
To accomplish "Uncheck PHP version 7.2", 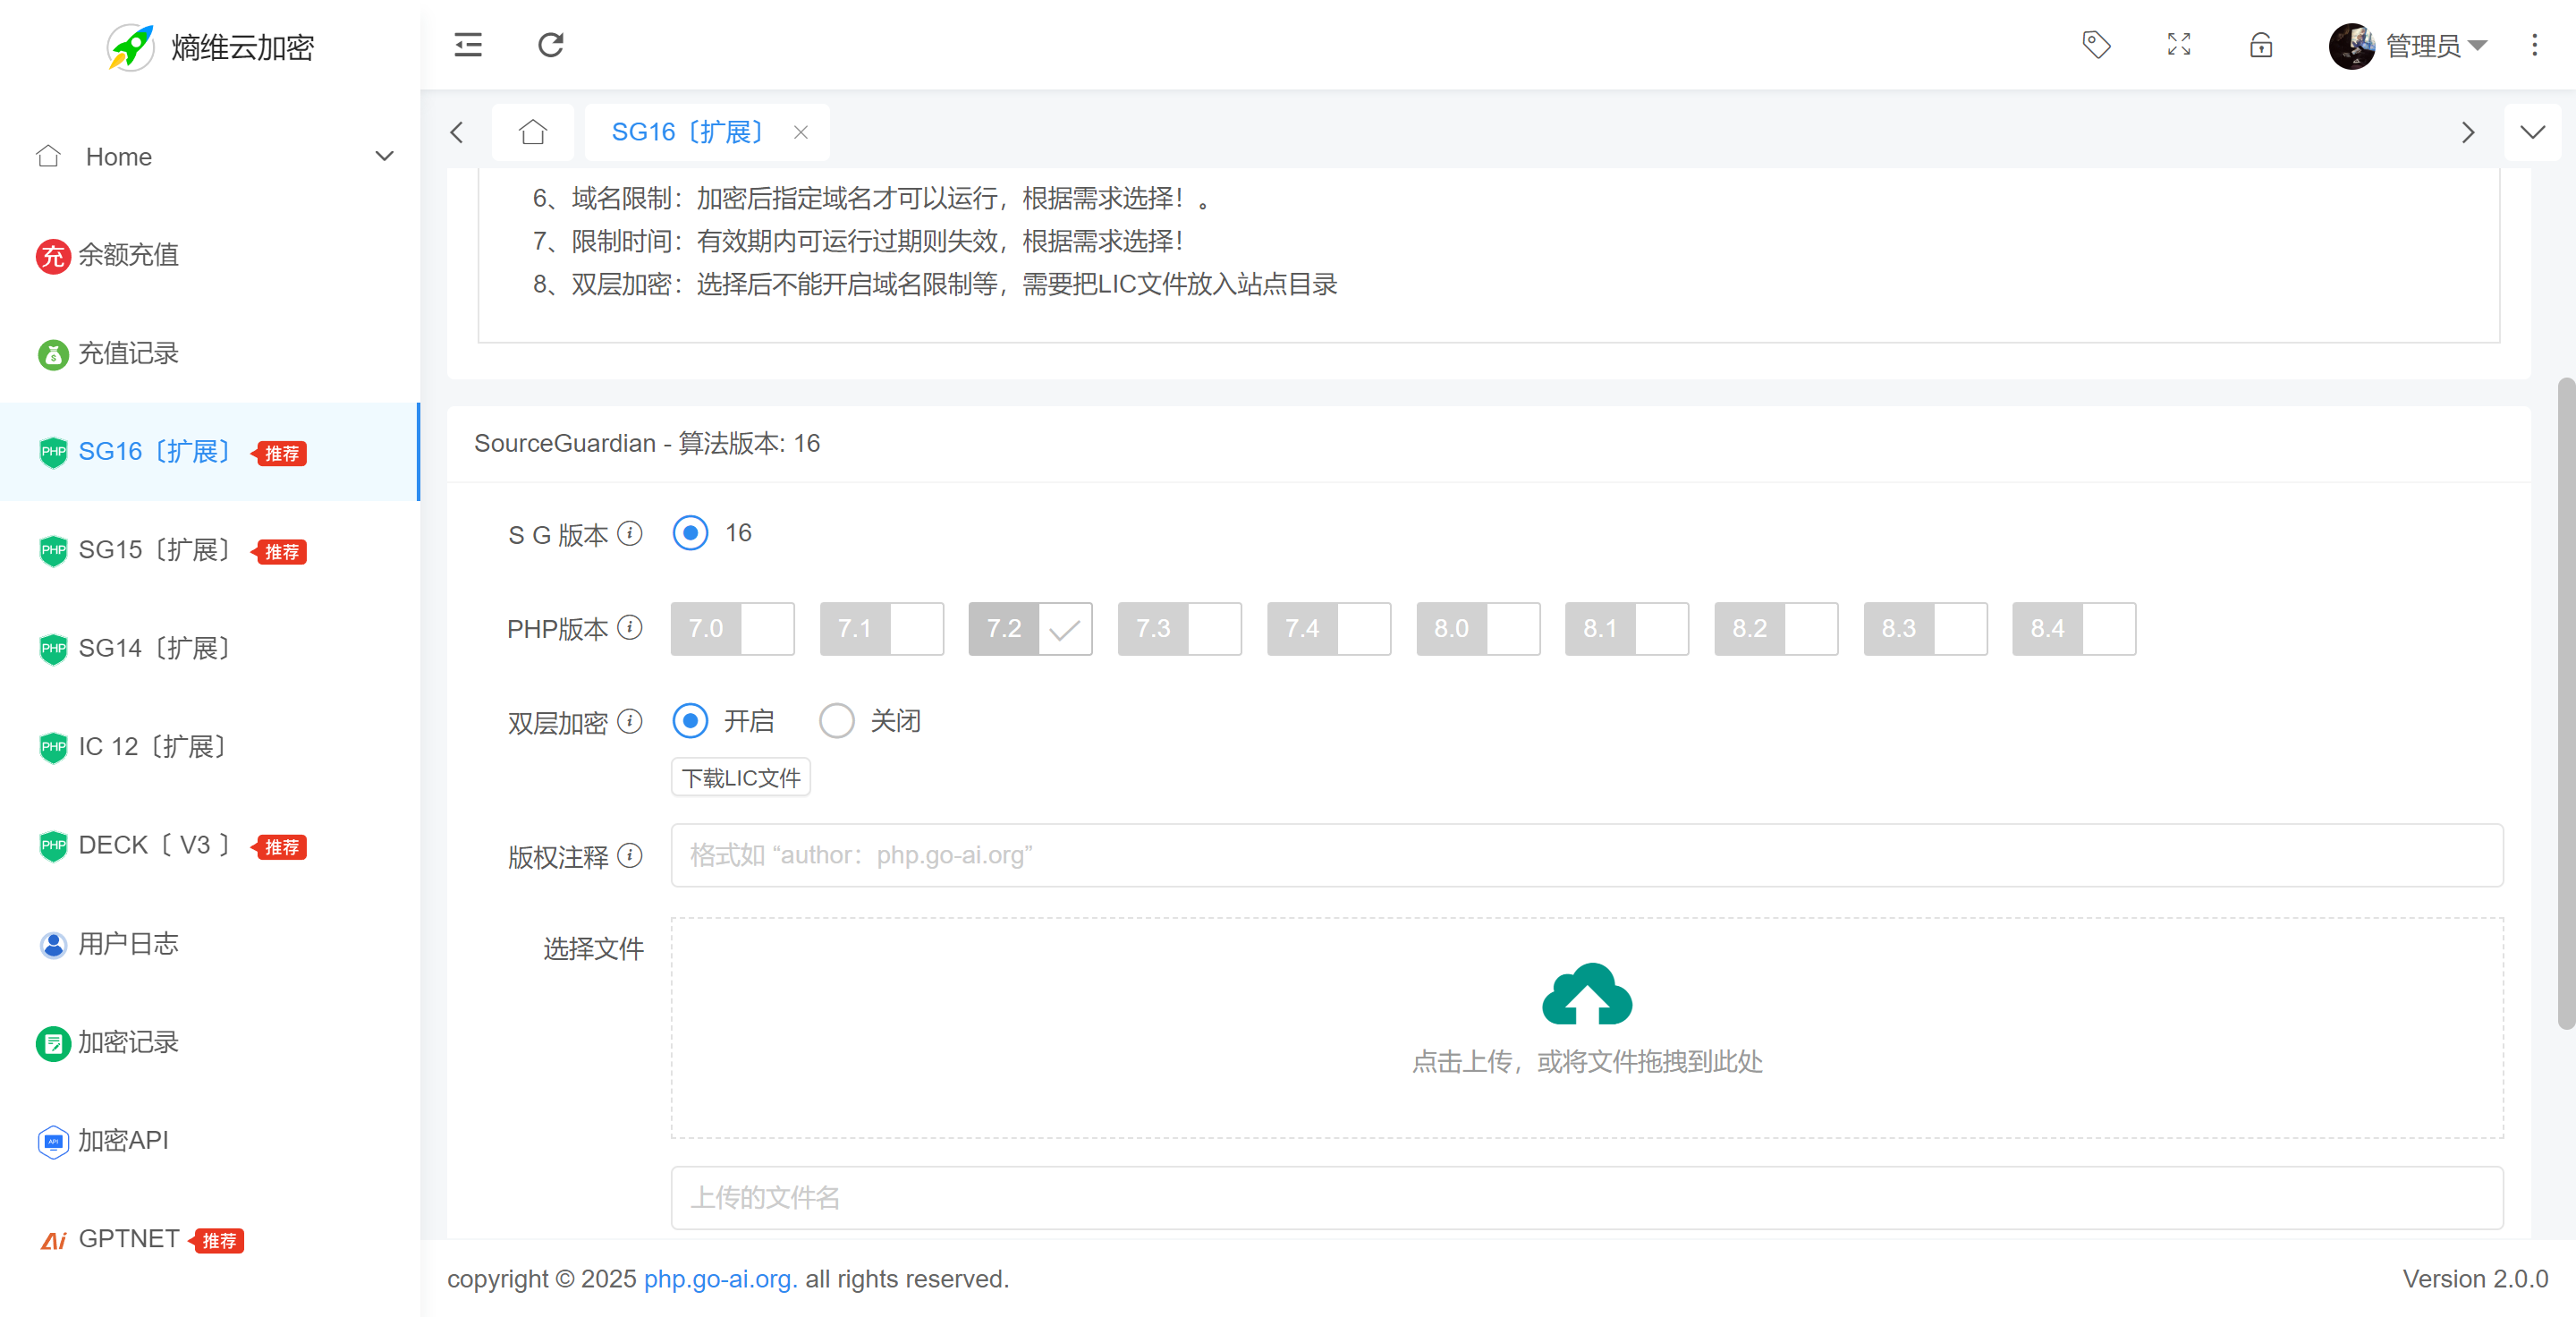I will point(1030,628).
